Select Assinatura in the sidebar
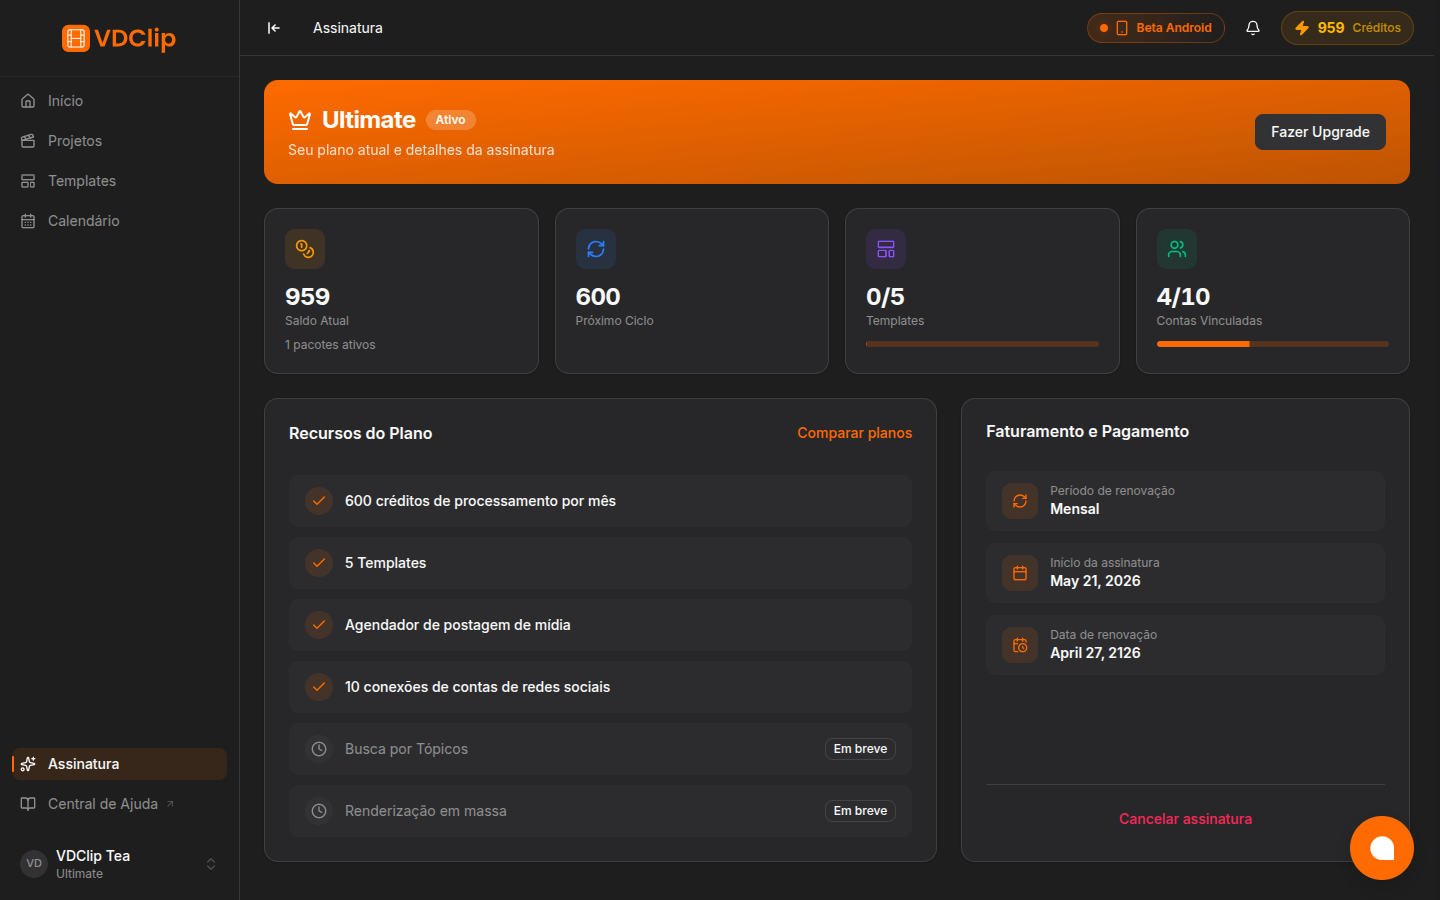 [119, 764]
